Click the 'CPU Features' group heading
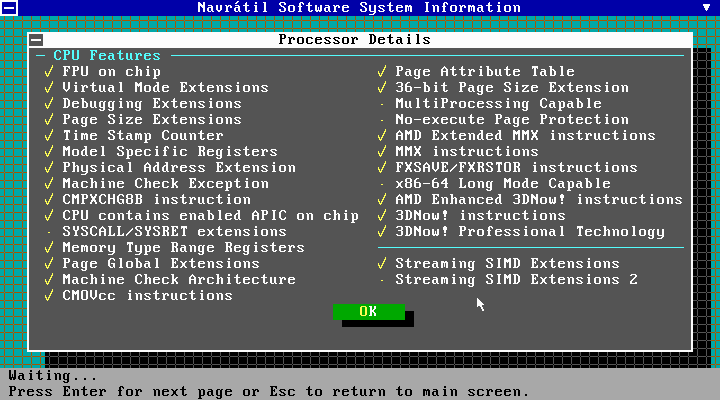720x400 pixels. (x=107, y=56)
